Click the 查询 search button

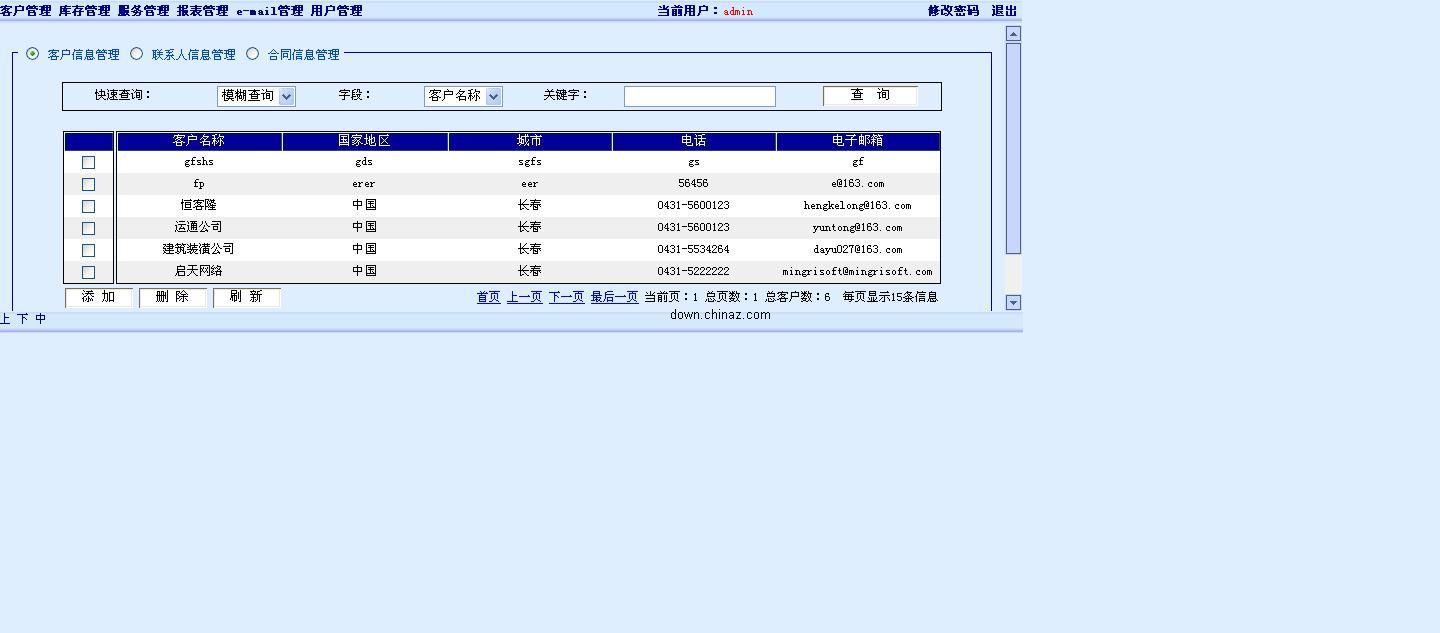pyautogui.click(x=870, y=95)
